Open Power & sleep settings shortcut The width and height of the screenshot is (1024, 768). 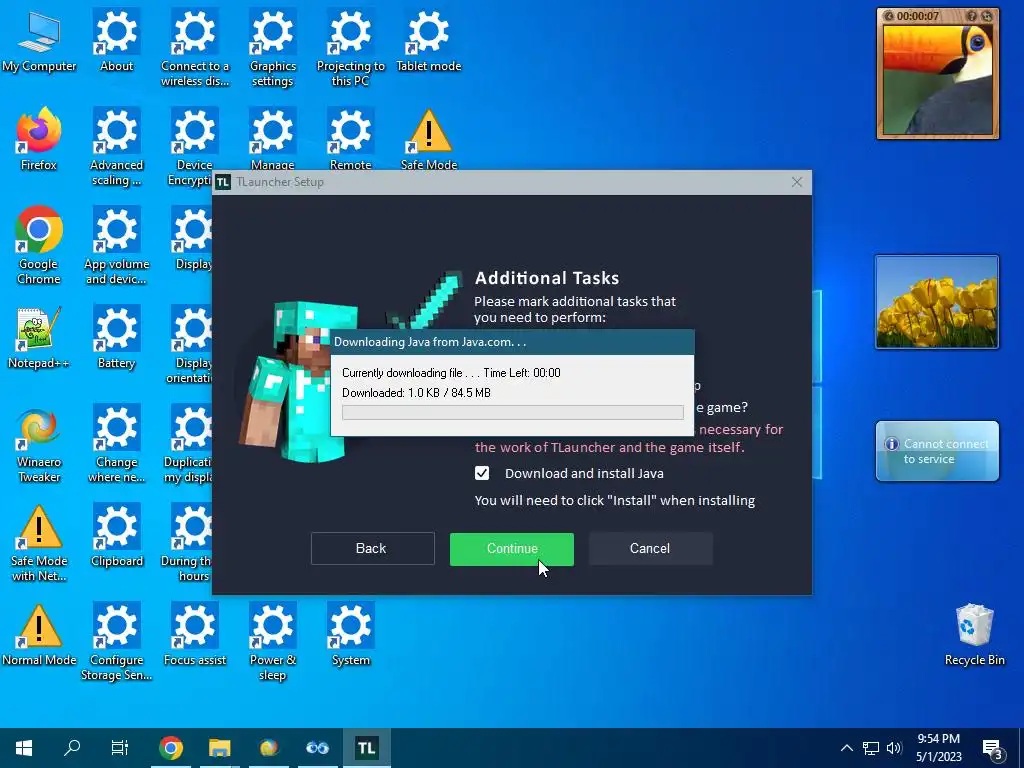pyautogui.click(x=272, y=642)
